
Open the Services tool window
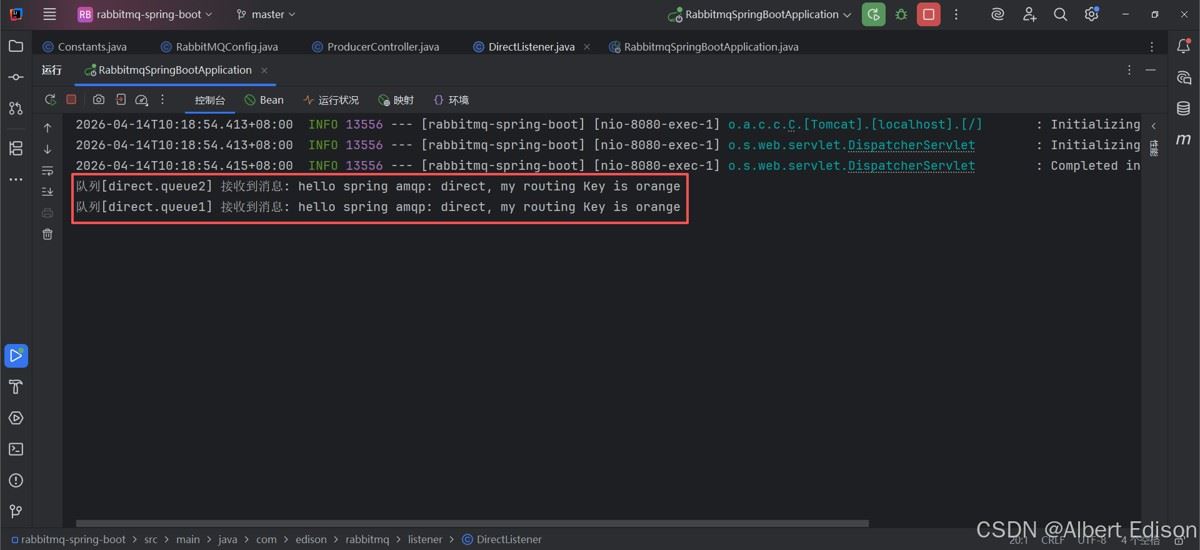click(x=15, y=418)
